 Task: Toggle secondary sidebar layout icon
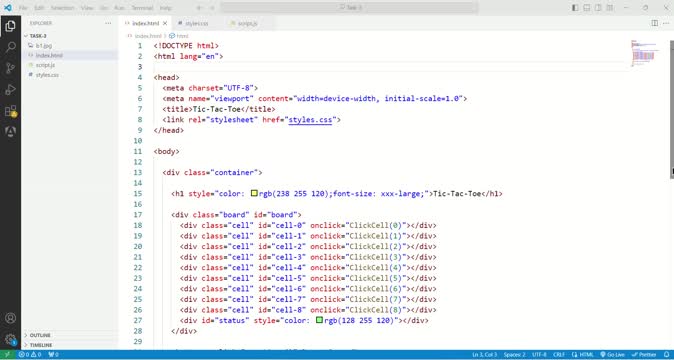tap(598, 8)
